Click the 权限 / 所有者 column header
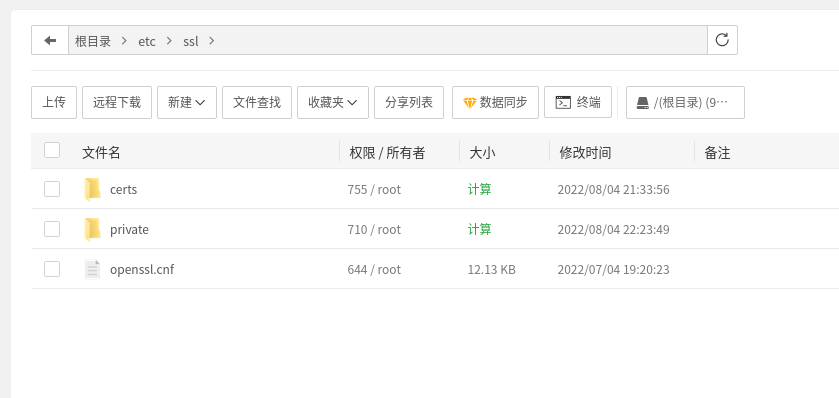 (x=387, y=153)
